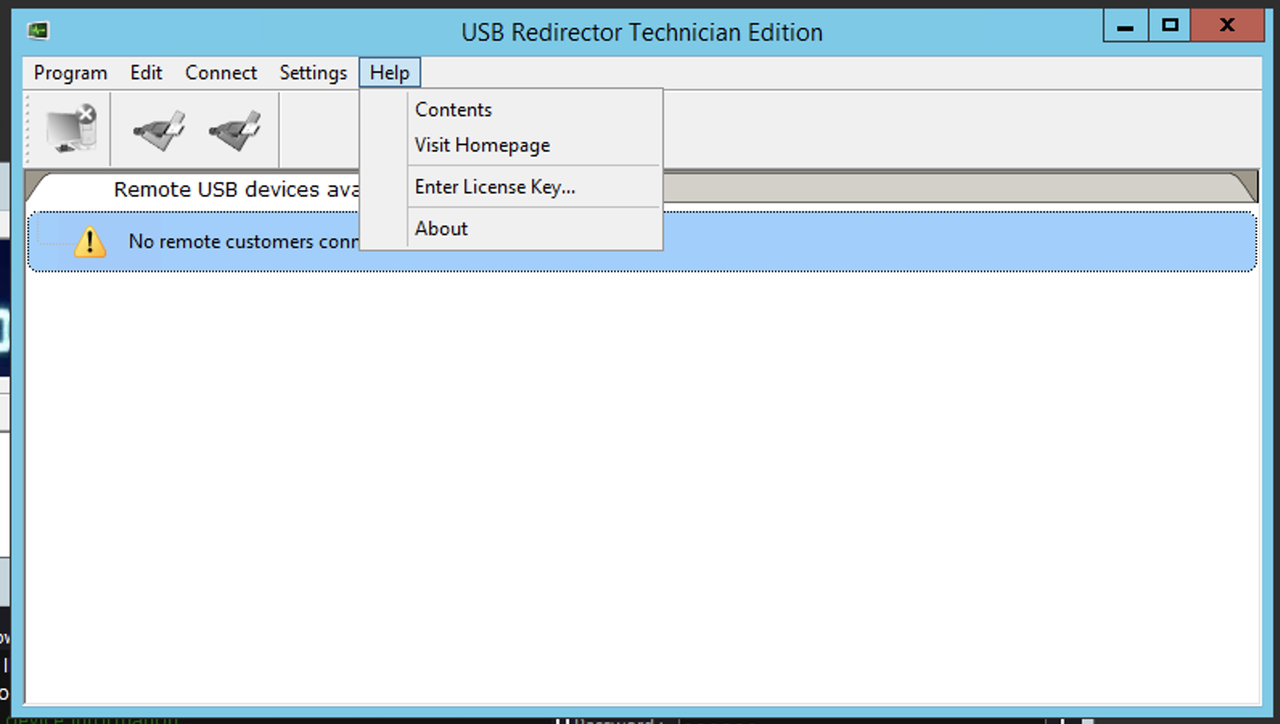Open the Edit menu

click(x=146, y=72)
